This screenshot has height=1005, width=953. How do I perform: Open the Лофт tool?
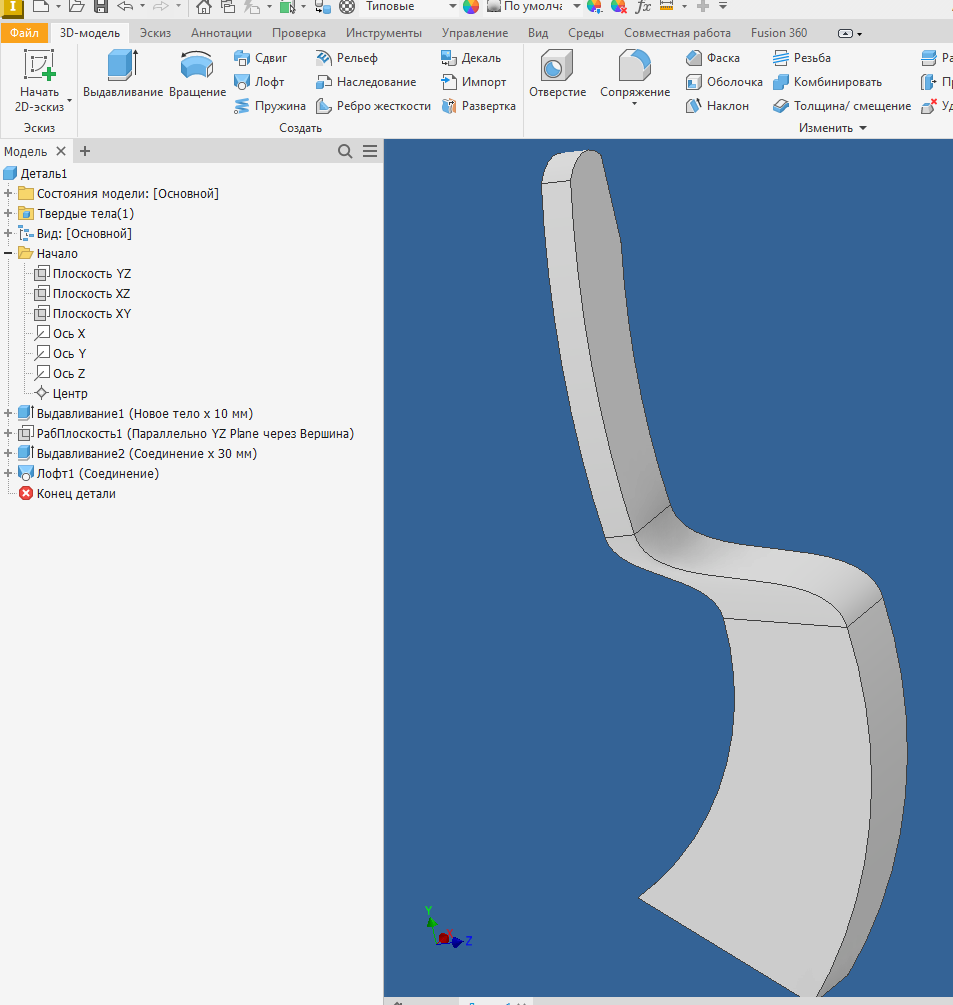pyautogui.click(x=261, y=81)
